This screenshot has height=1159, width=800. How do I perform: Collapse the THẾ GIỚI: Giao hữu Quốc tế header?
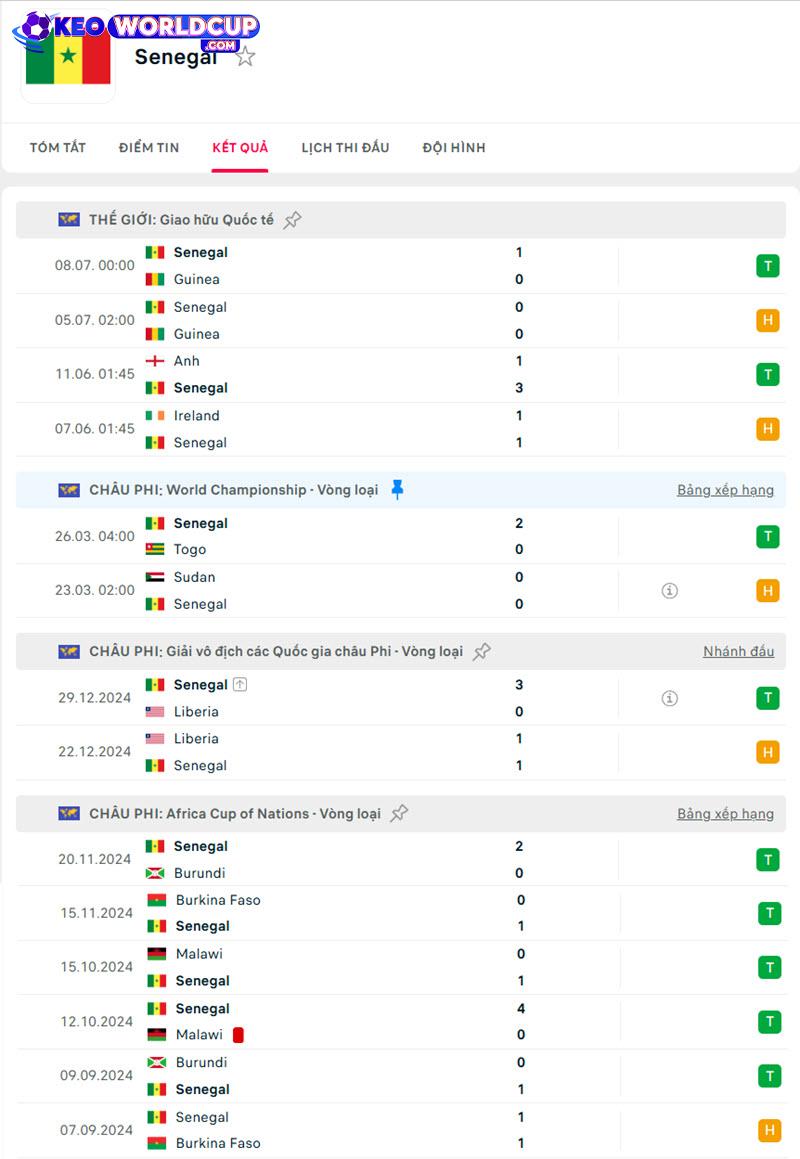coord(401,220)
